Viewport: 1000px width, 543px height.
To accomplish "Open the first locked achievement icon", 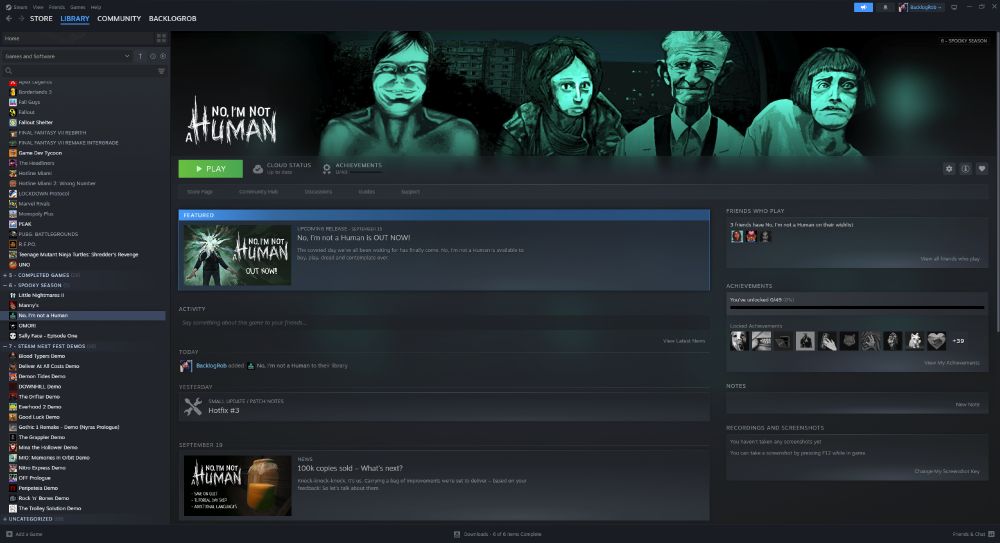I will [x=740, y=341].
